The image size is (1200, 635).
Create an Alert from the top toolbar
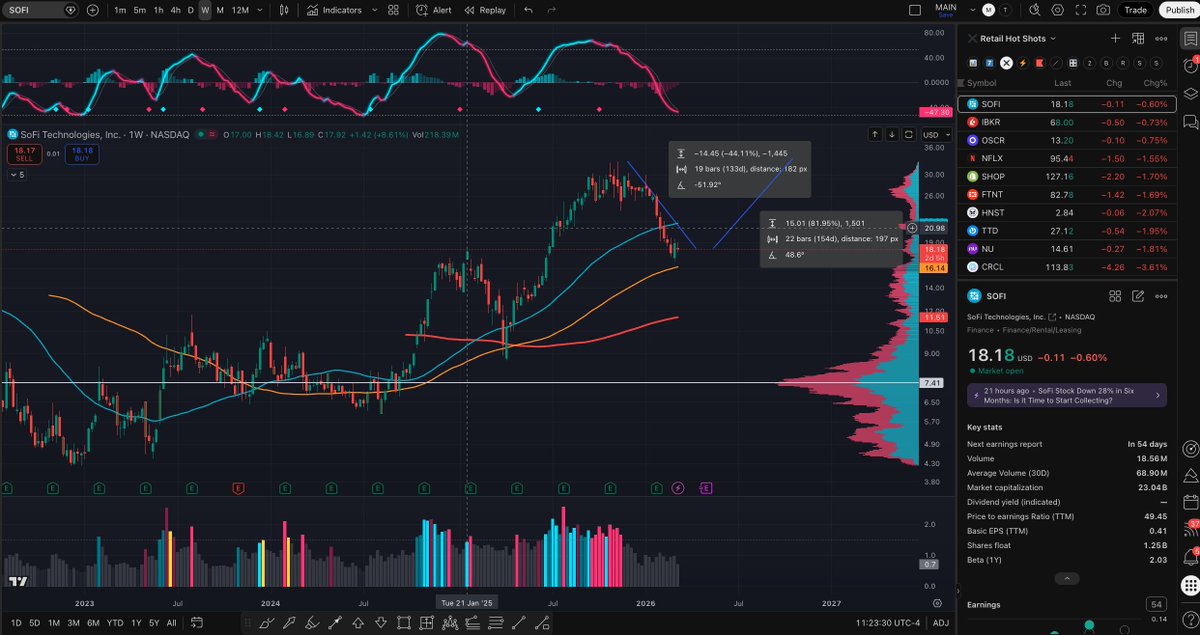point(434,10)
